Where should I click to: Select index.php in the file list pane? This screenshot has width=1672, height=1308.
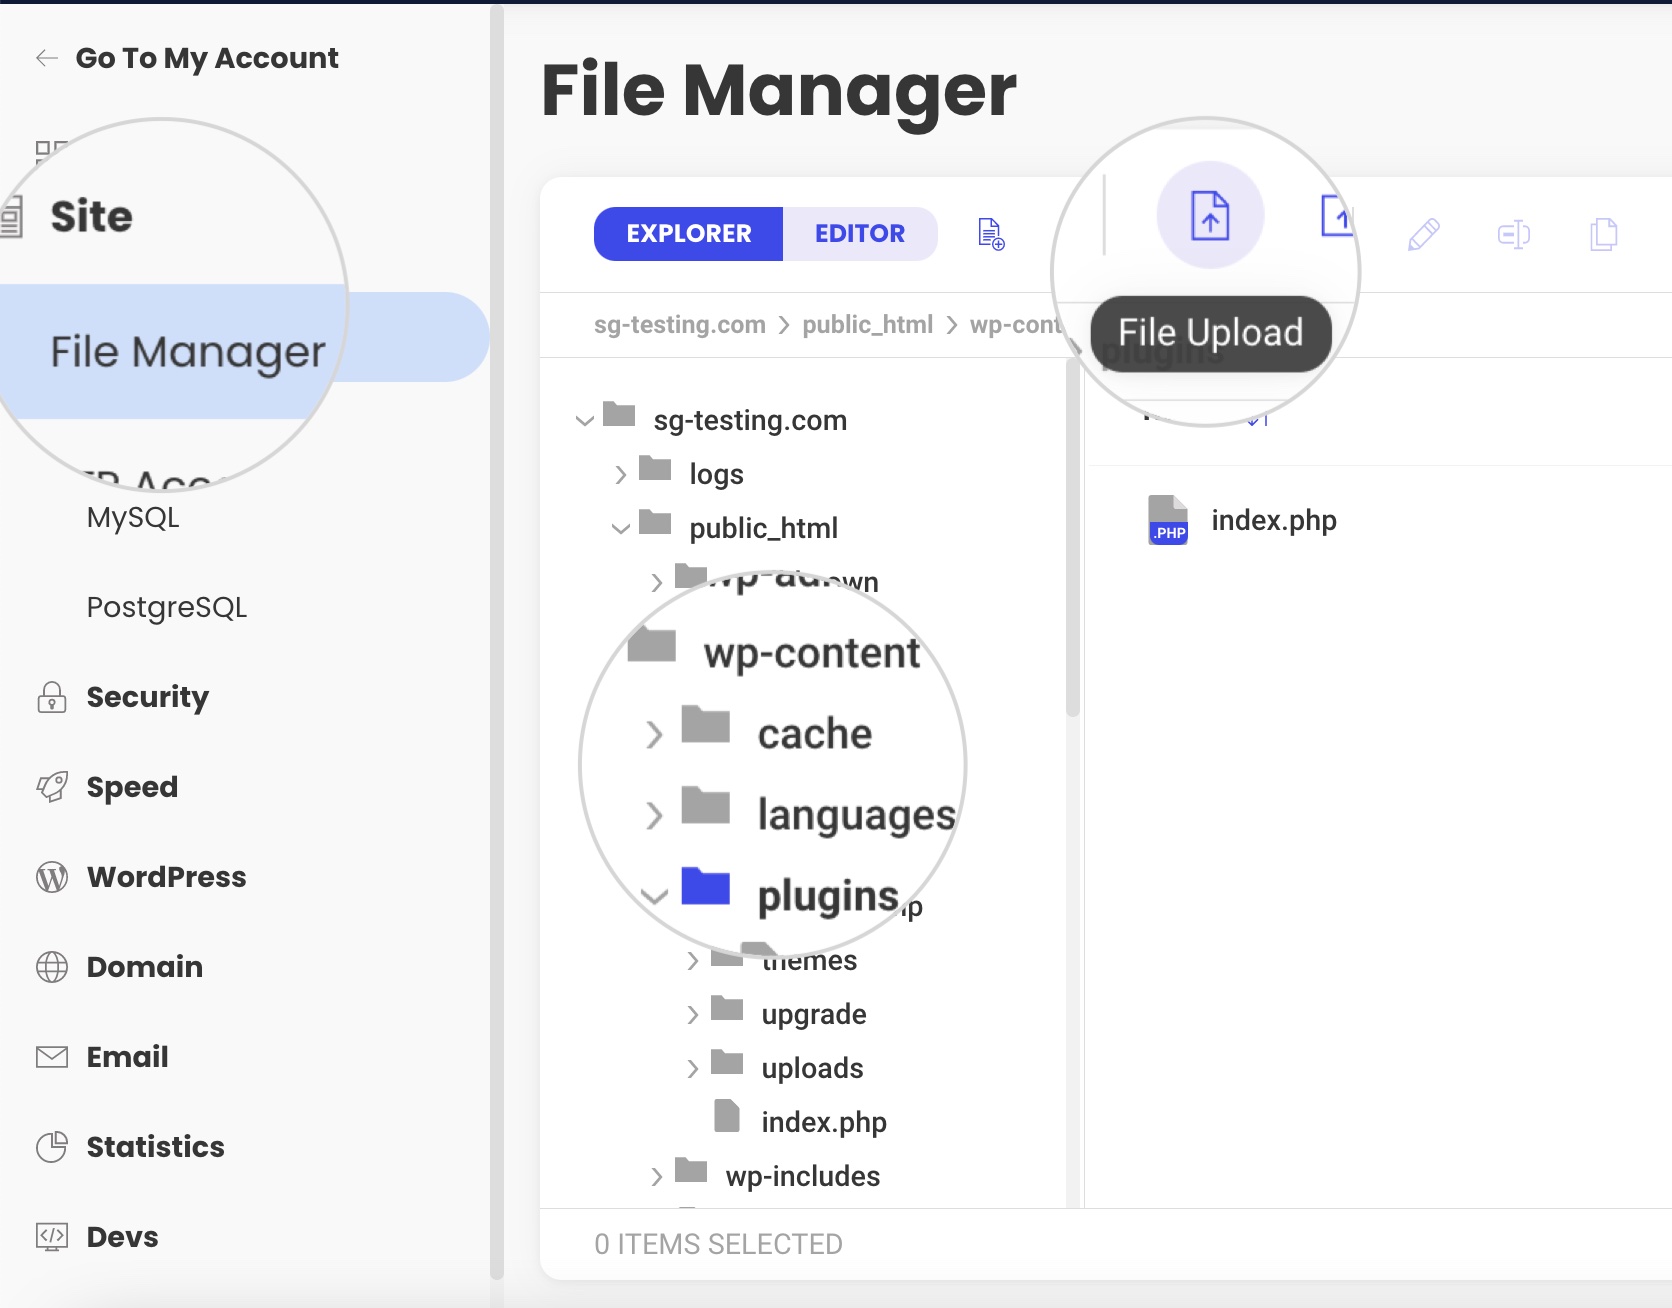(x=1274, y=520)
